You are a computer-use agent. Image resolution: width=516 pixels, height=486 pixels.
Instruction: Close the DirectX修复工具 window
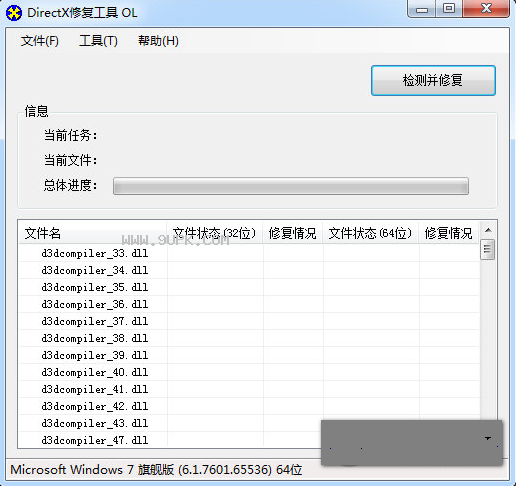click(486, 8)
